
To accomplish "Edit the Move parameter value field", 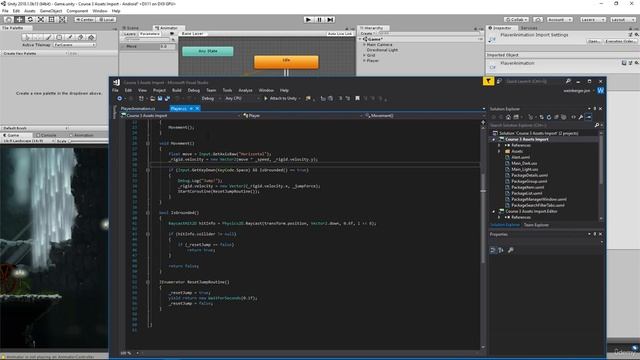I will 167,46.
